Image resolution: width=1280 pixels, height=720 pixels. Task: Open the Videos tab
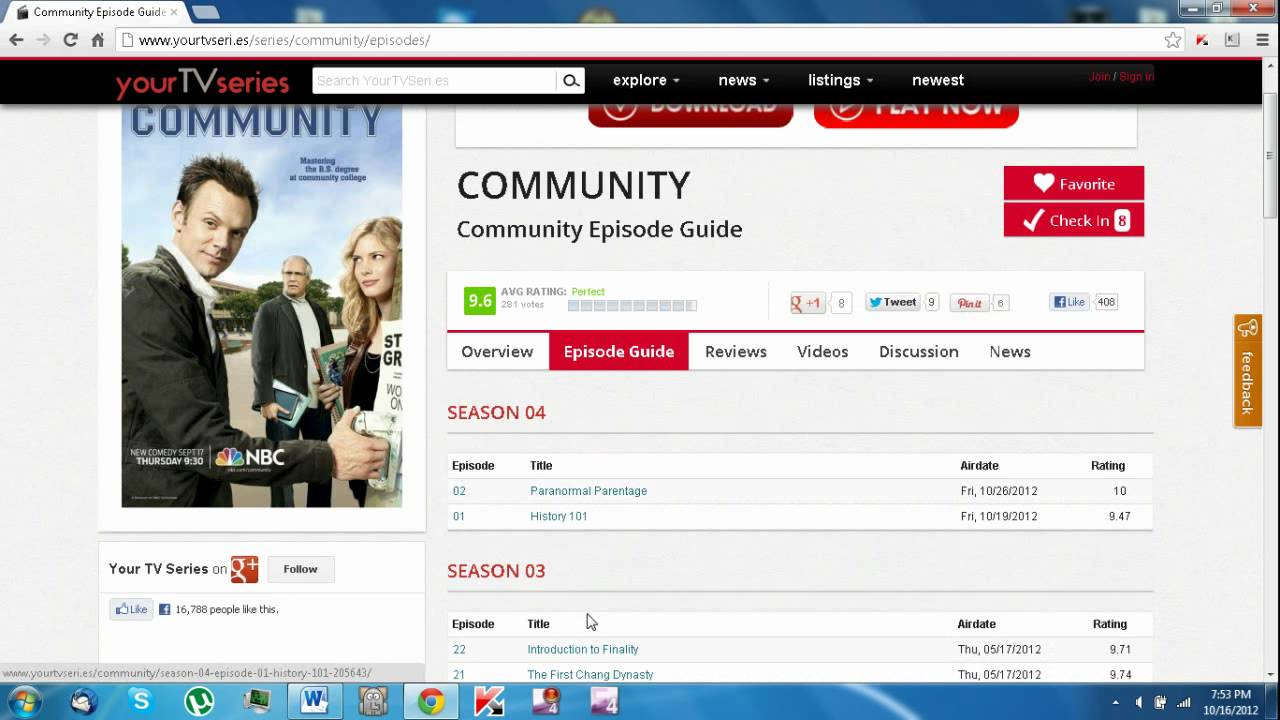[822, 351]
